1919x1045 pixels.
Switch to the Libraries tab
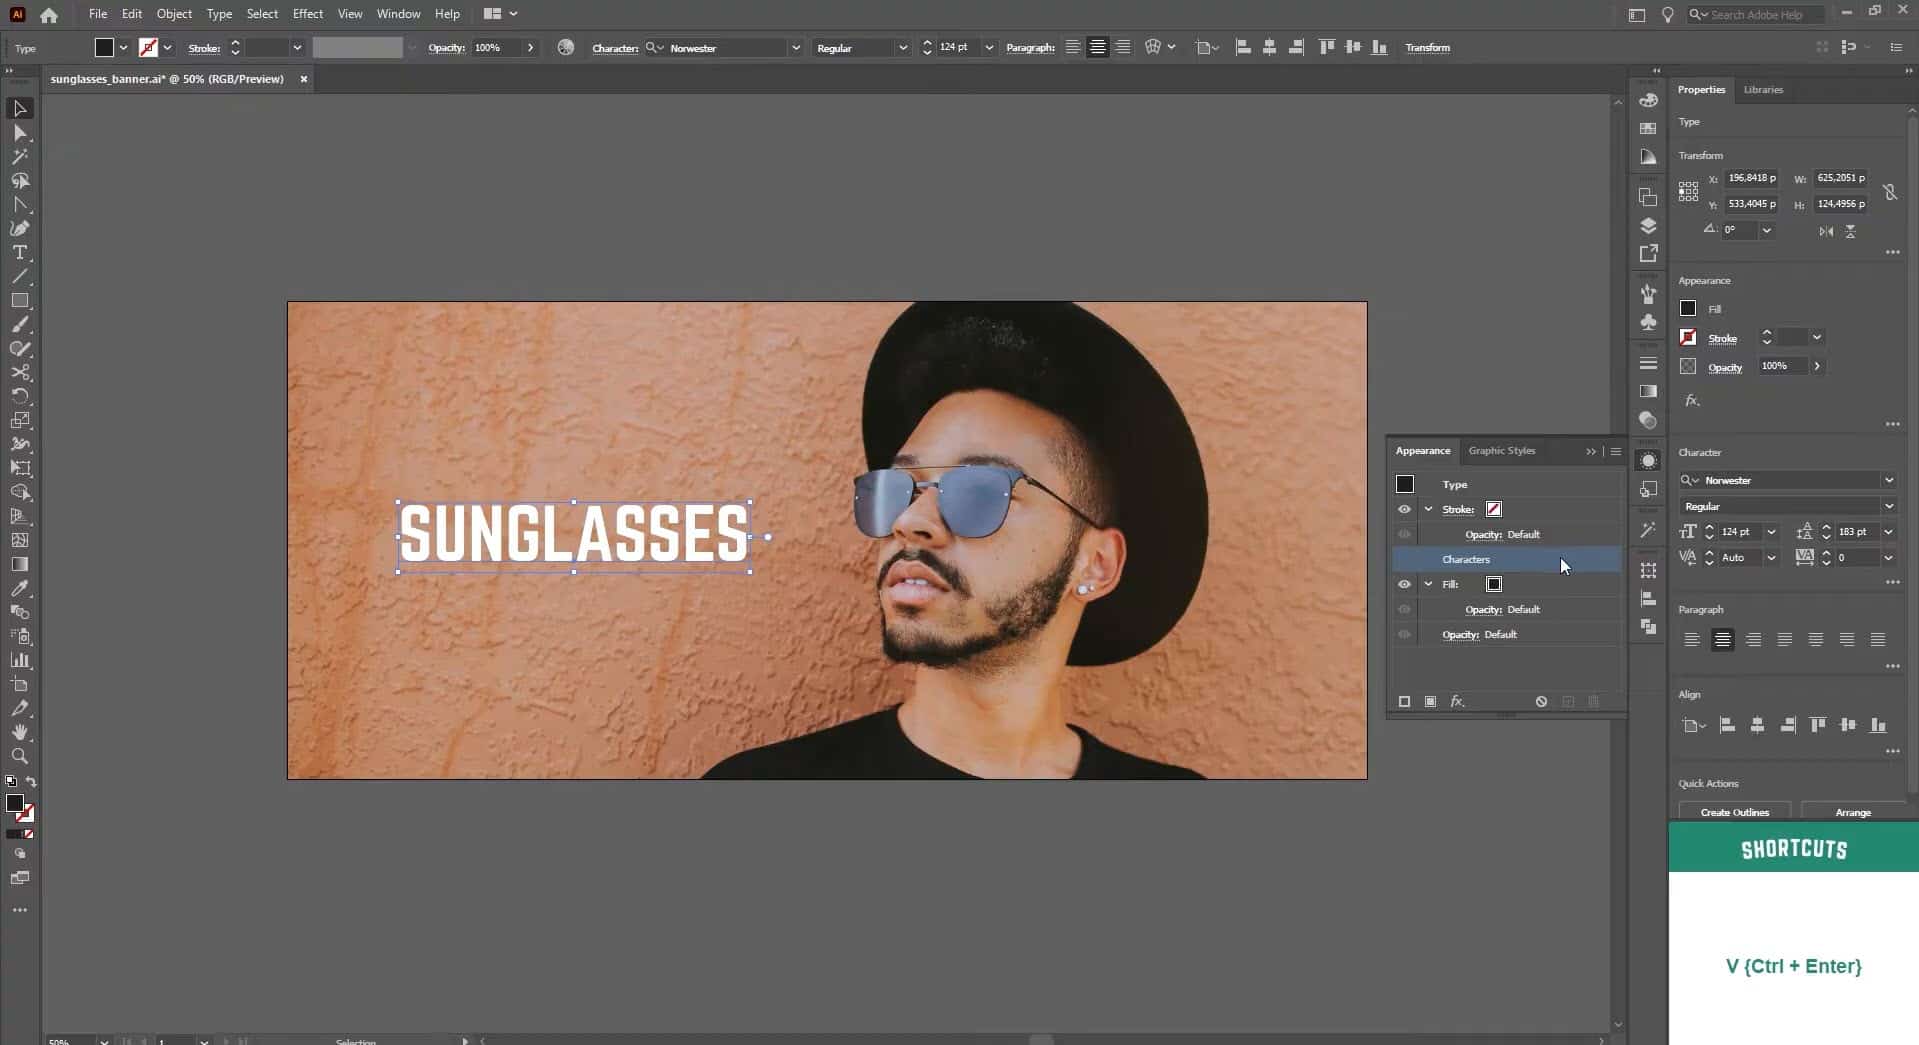point(1763,89)
